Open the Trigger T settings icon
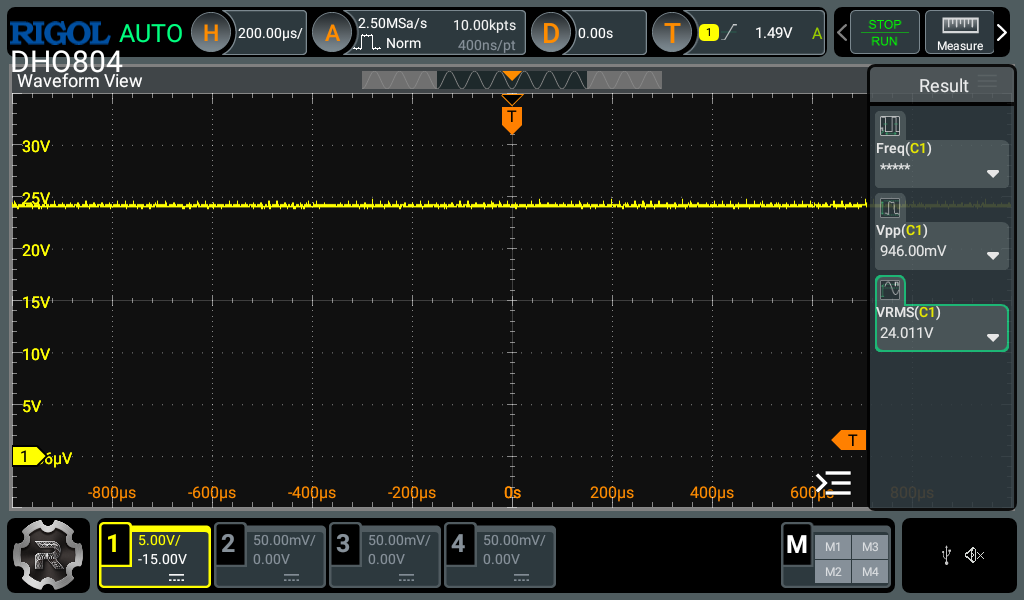The image size is (1024, 600). (672, 33)
